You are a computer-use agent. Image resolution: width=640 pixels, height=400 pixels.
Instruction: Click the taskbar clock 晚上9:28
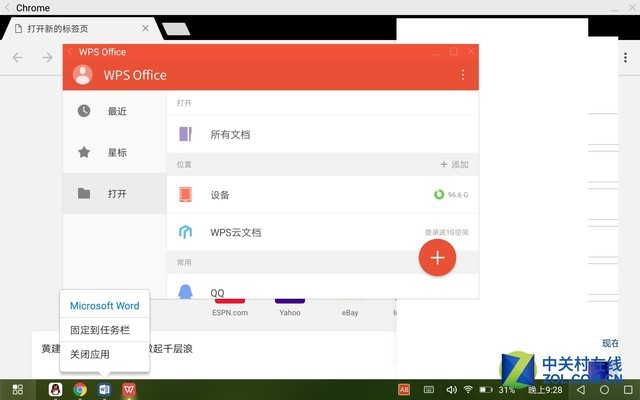tap(545, 390)
